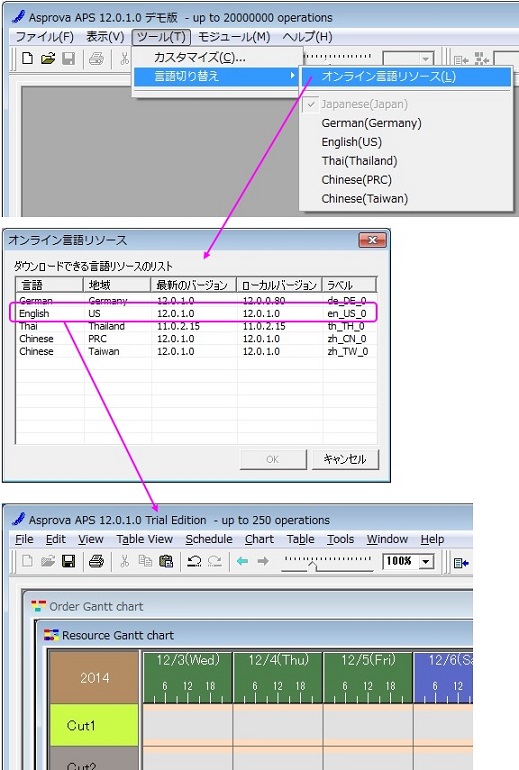519x770 pixels.
Task: Click the Cut1 resource row header
Action: pos(94,725)
